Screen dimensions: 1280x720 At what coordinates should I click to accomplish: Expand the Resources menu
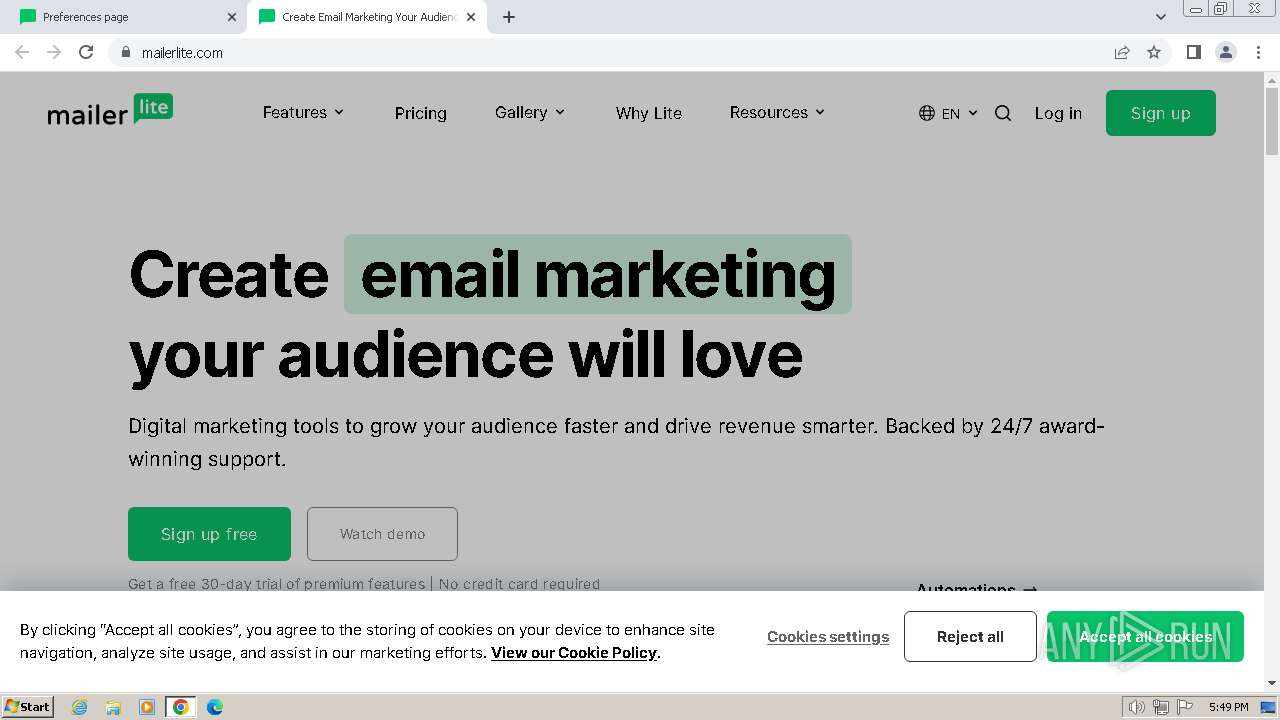777,113
